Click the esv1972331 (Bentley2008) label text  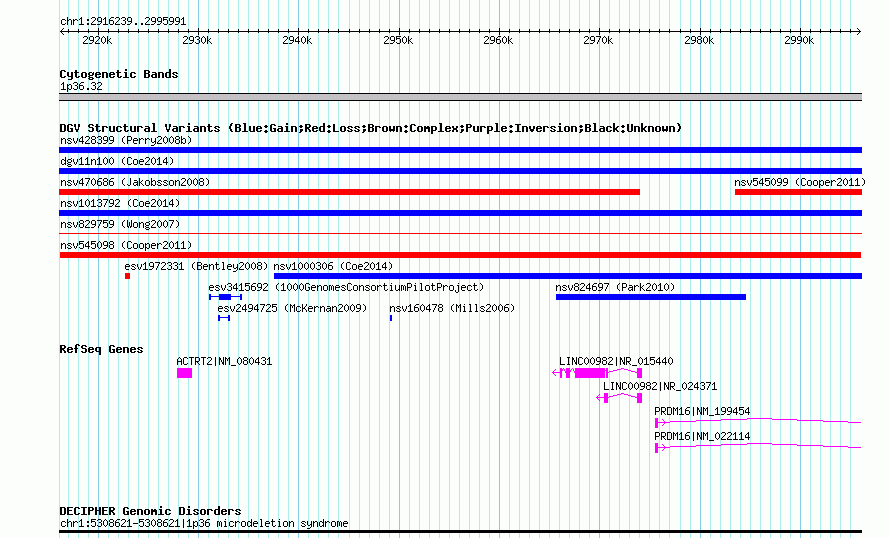point(196,266)
